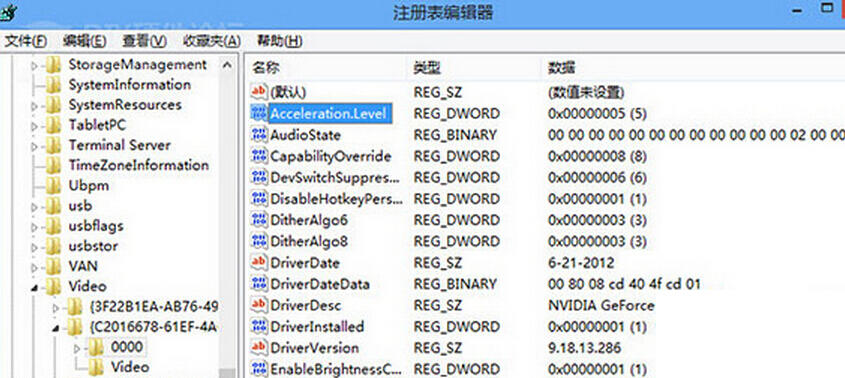The image size is (845, 378).
Task: Collapse the Video key
Action: pyautogui.click(x=35, y=288)
